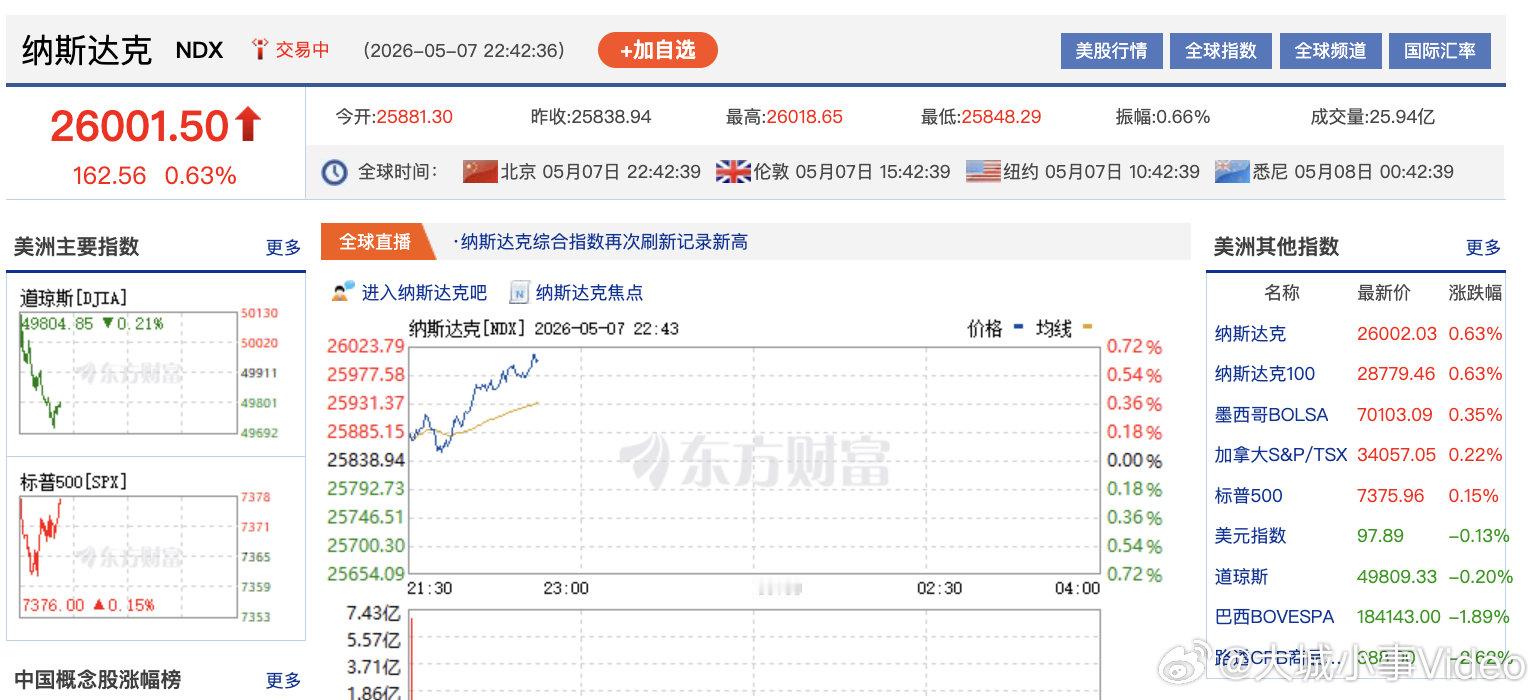The height and width of the screenshot is (700, 1540).
Task: Click the 名称 column header
Action: [1282, 292]
